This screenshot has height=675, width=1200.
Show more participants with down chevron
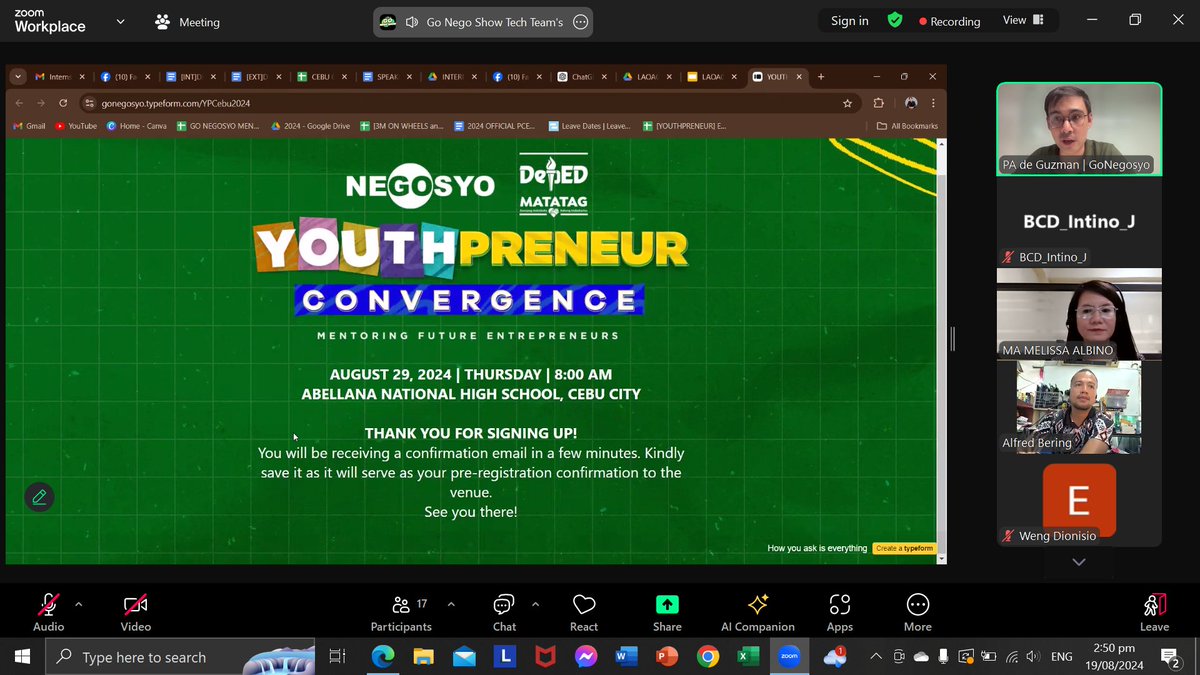pos(1079,562)
